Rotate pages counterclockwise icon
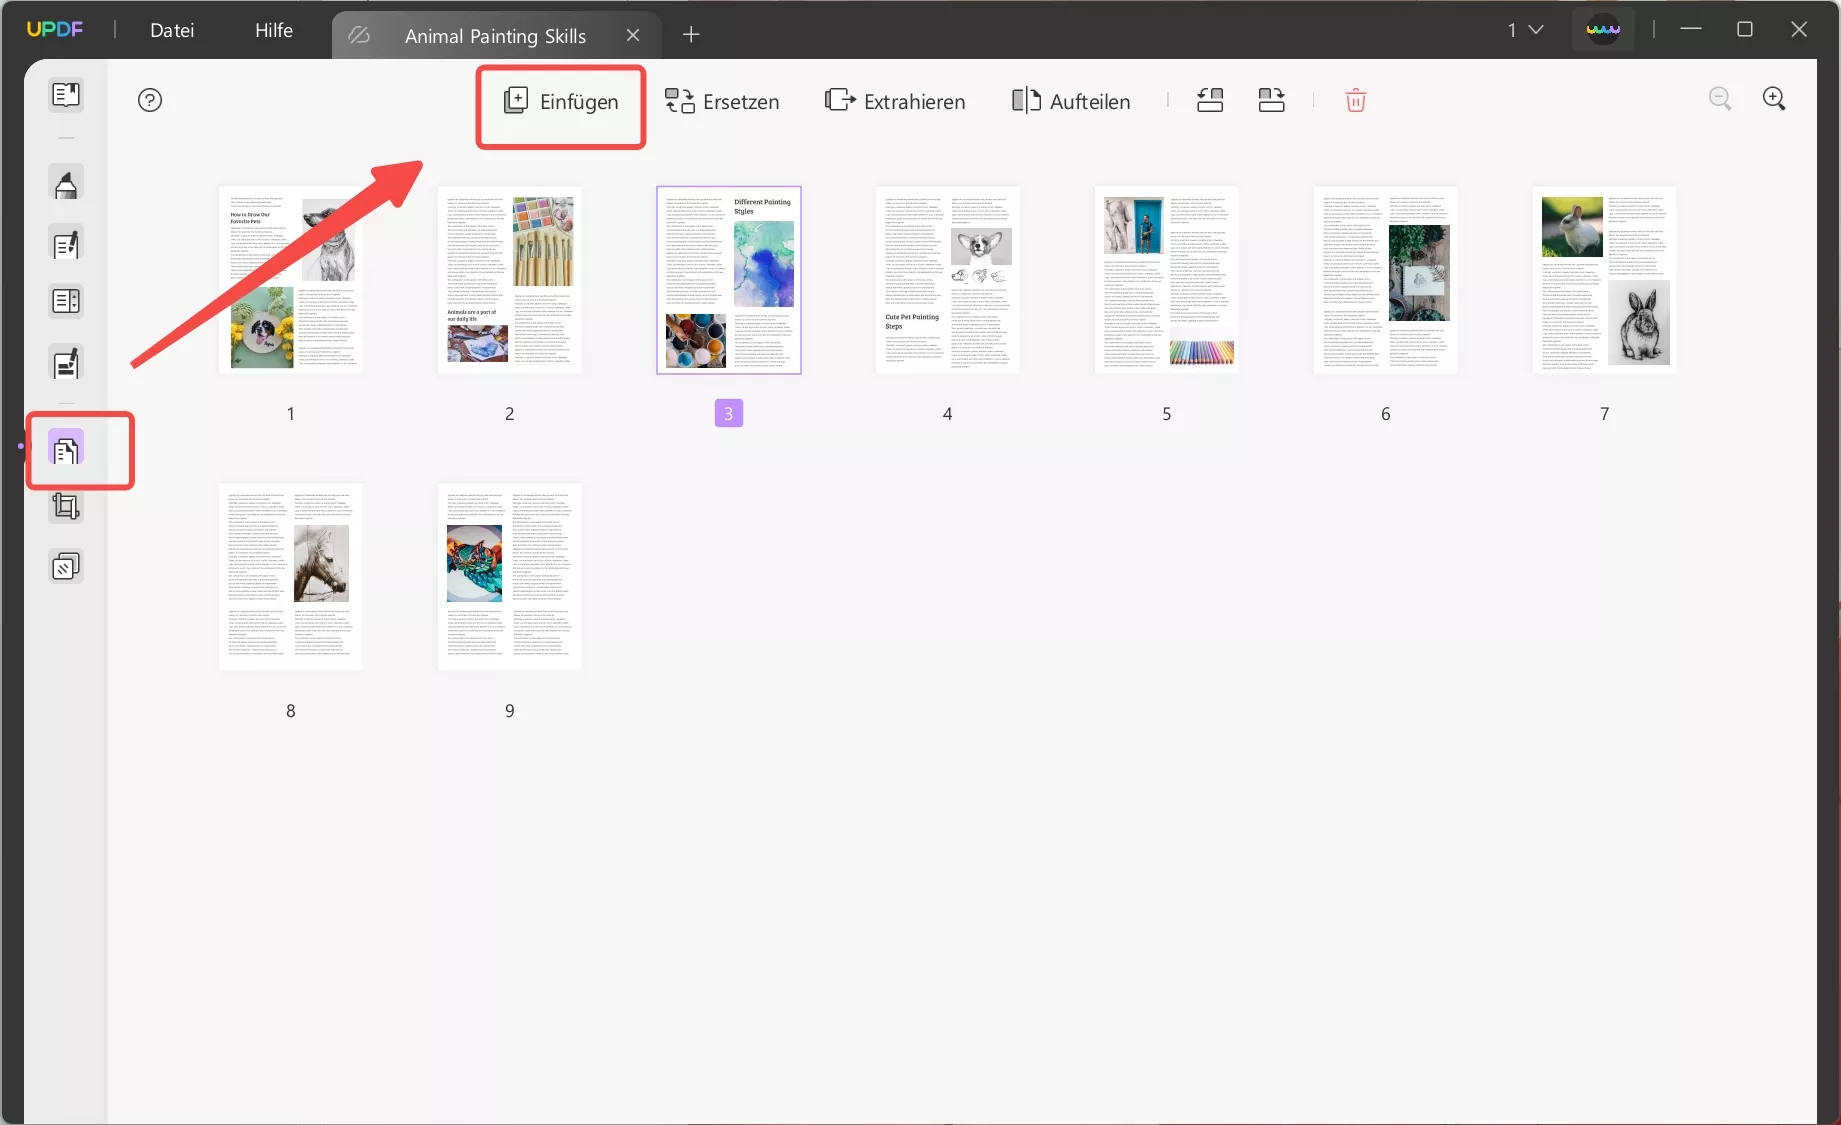 click(1210, 100)
